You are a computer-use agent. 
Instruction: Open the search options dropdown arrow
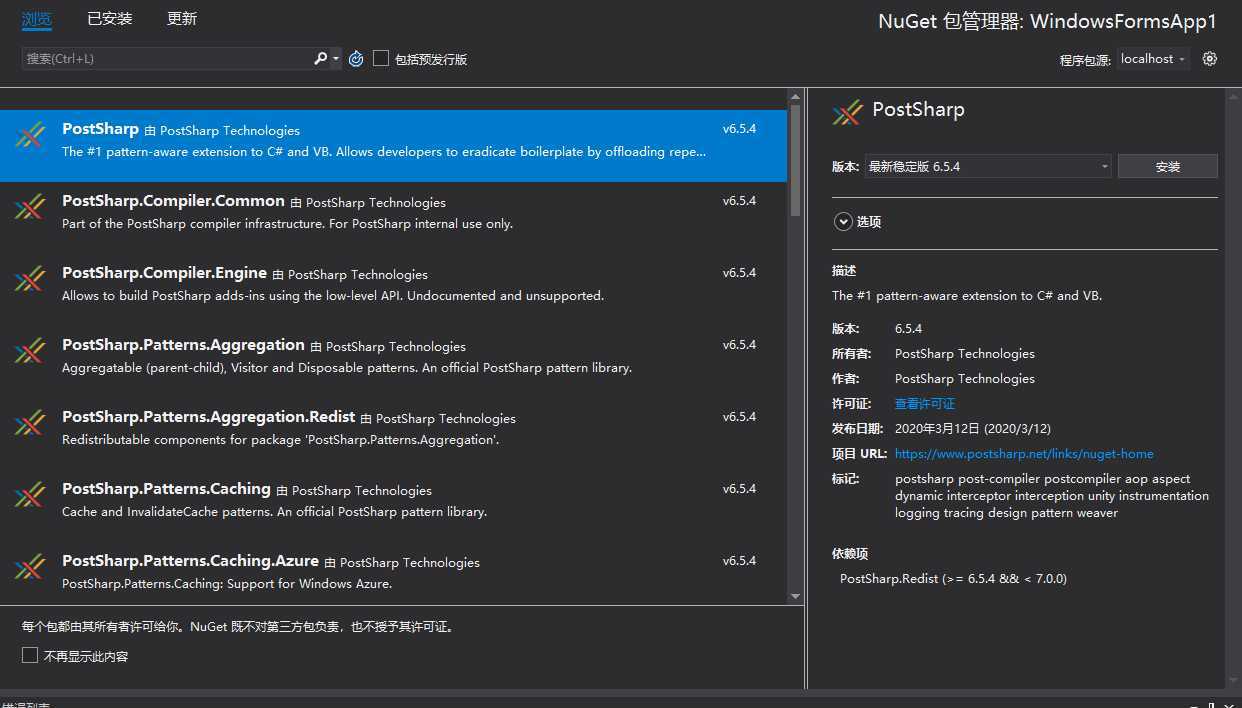click(336, 59)
